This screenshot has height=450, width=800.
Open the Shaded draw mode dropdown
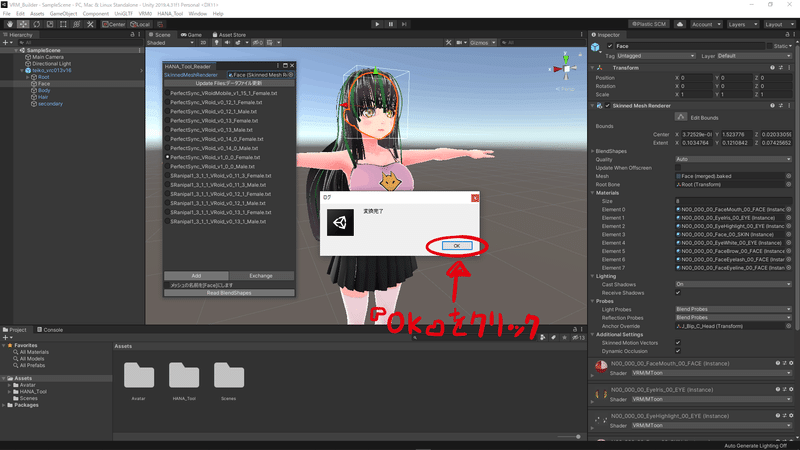(170, 42)
